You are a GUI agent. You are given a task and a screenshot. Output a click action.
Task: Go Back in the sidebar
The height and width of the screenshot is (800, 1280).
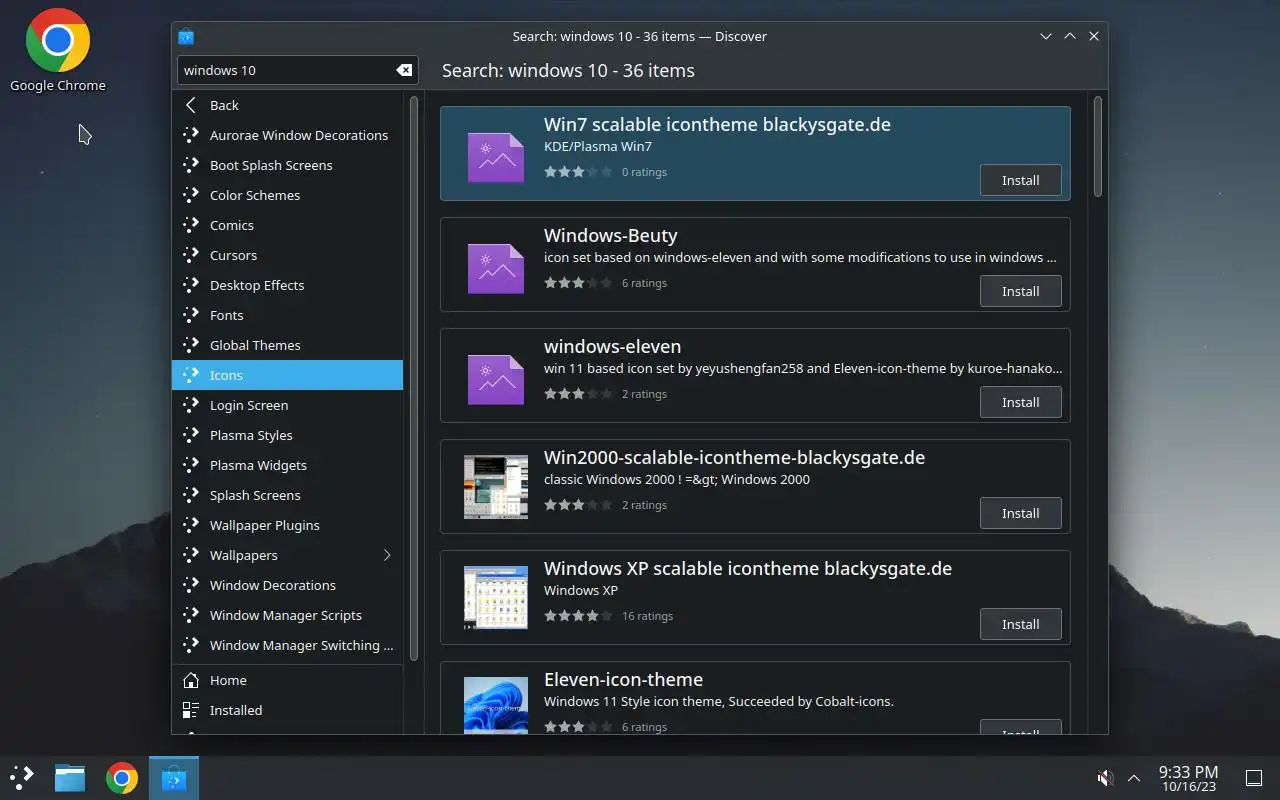[288, 105]
